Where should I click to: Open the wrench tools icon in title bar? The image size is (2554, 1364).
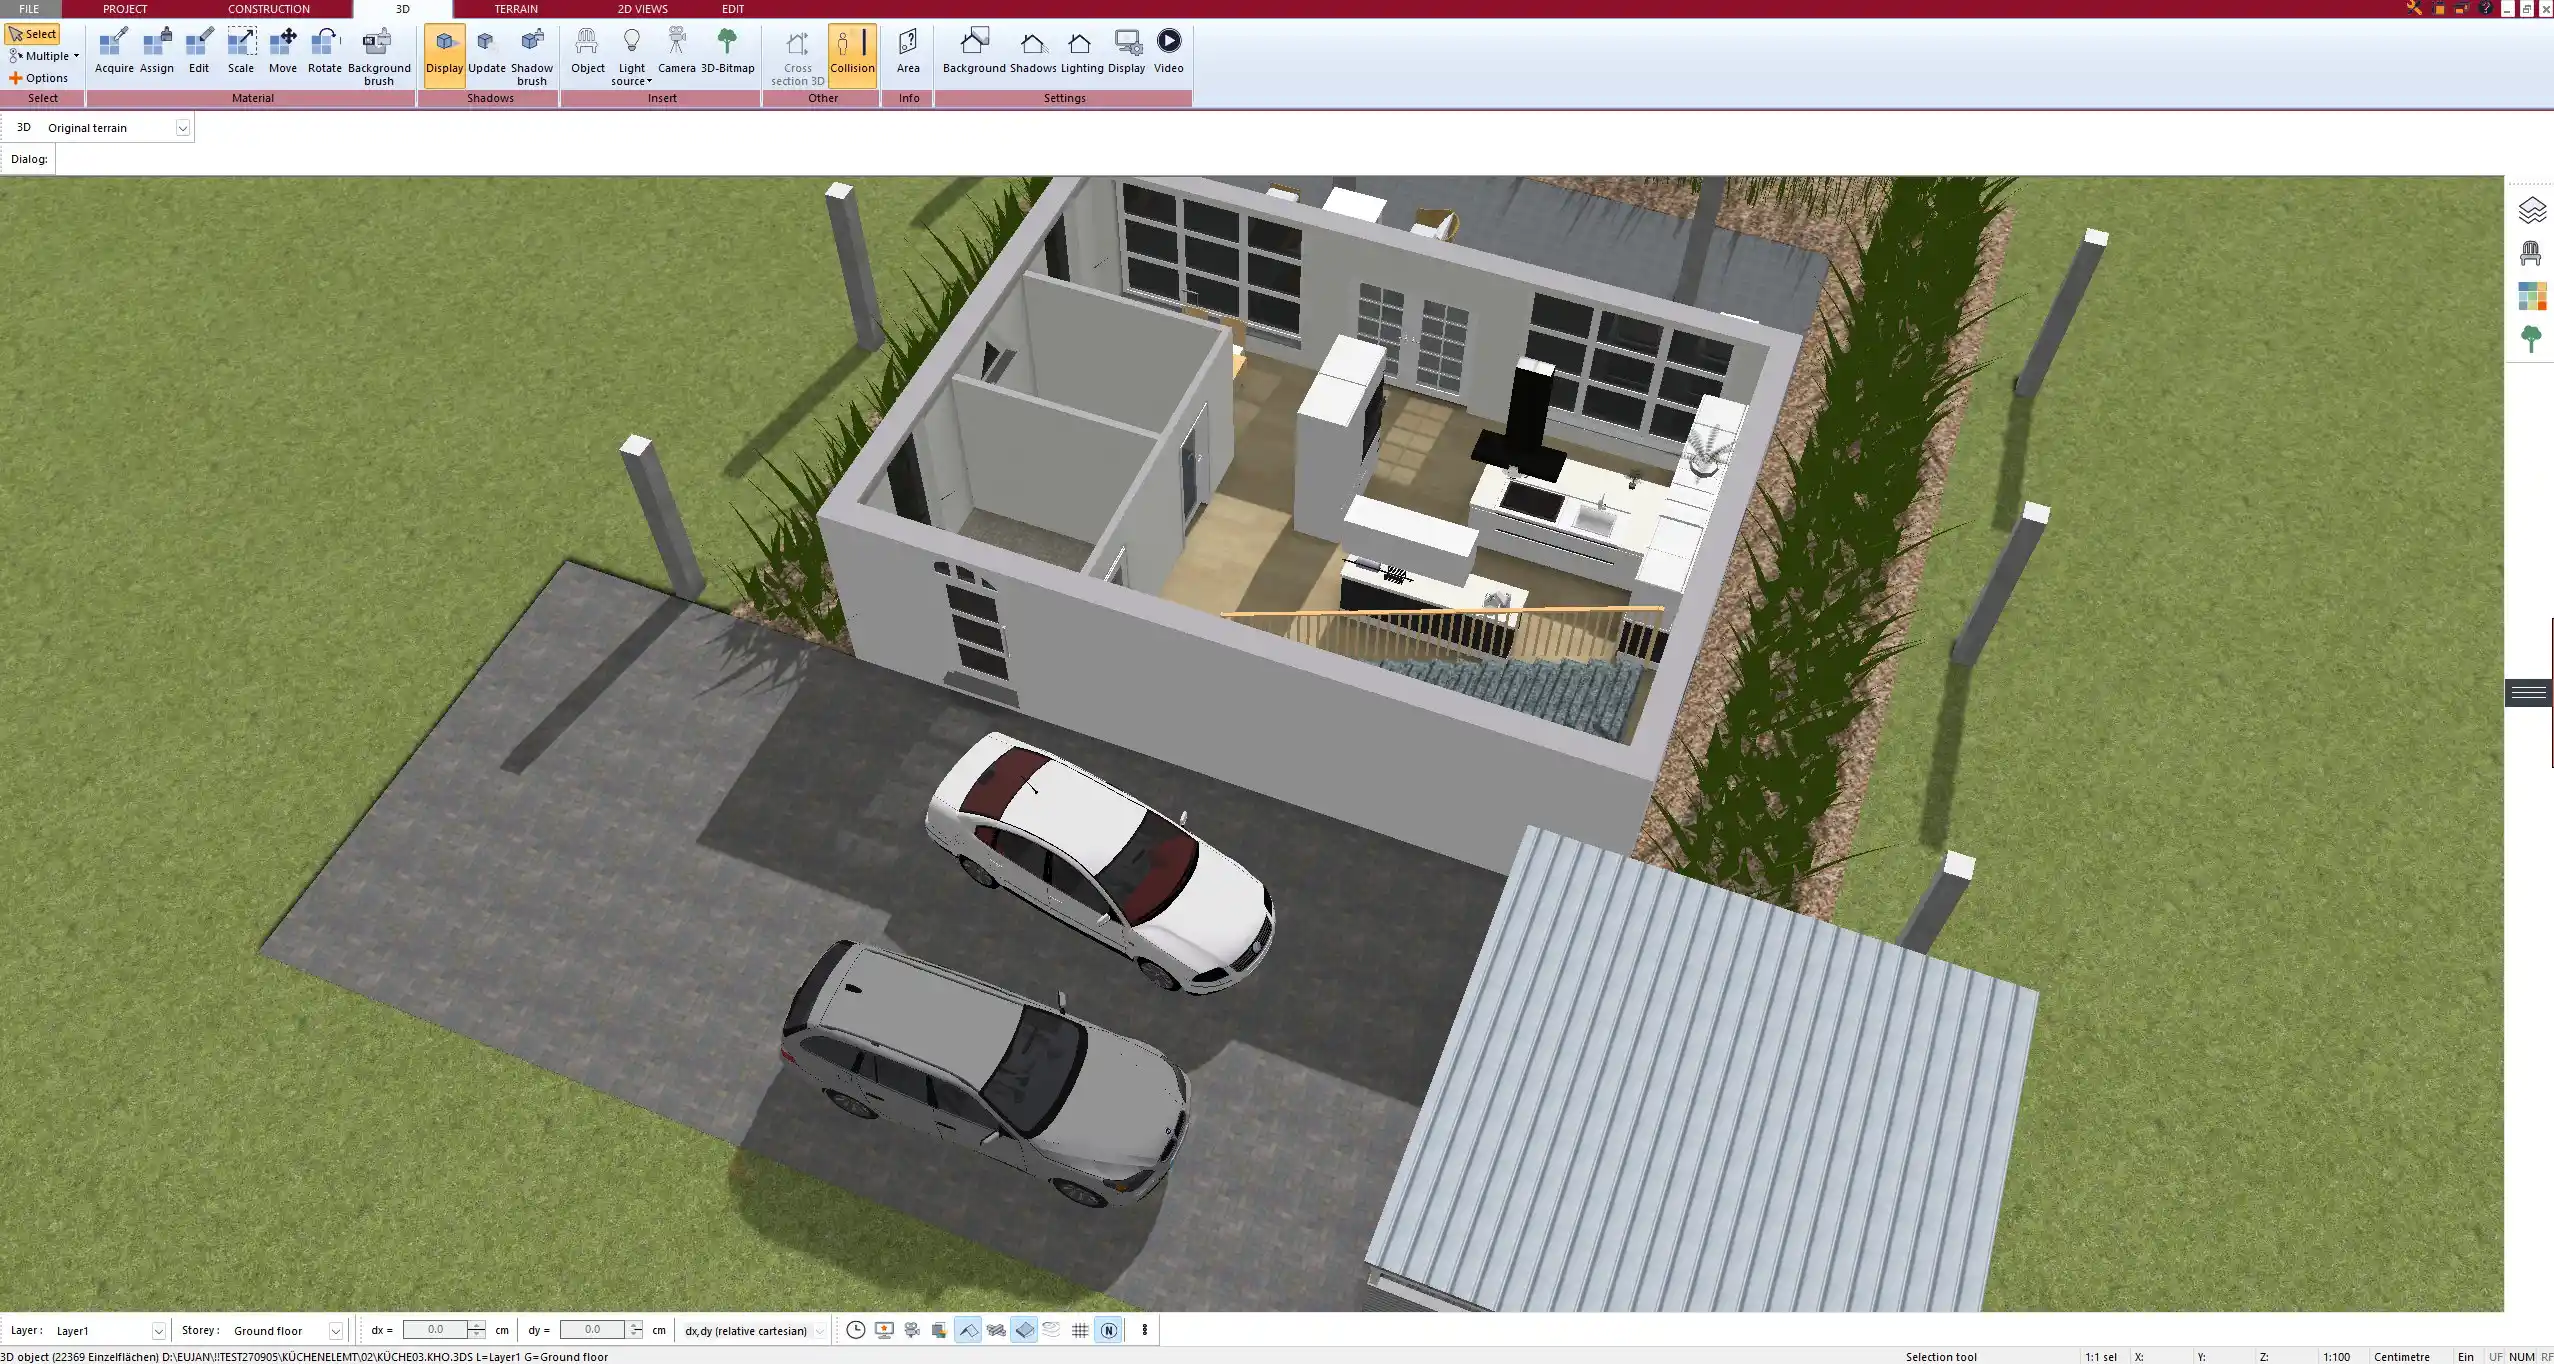(x=2414, y=8)
